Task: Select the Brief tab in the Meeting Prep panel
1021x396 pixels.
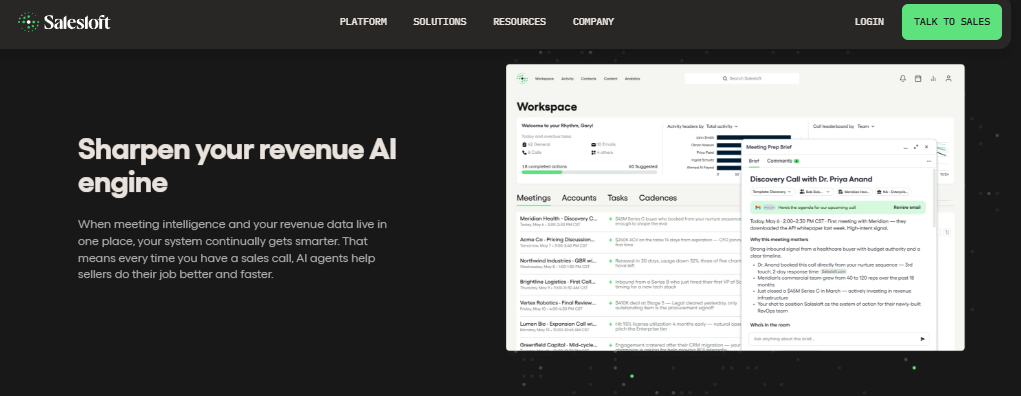Action: (x=754, y=161)
